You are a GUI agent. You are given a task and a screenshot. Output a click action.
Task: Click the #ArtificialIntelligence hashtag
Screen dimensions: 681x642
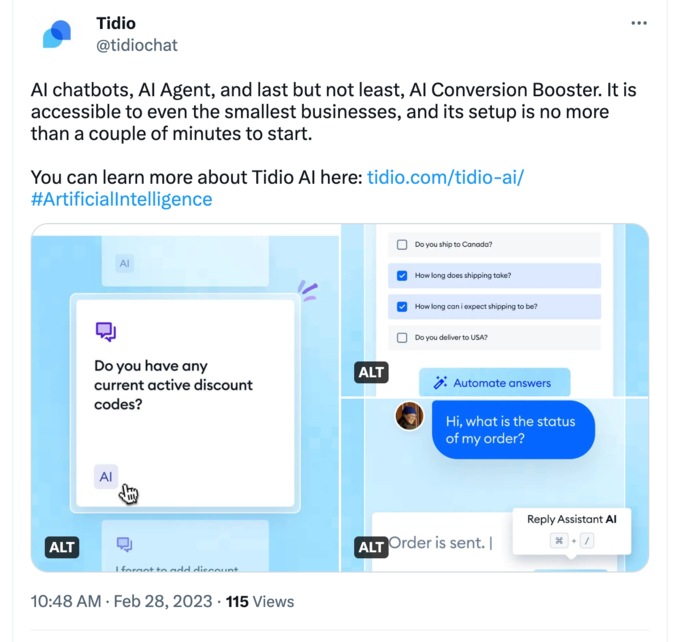click(x=121, y=199)
